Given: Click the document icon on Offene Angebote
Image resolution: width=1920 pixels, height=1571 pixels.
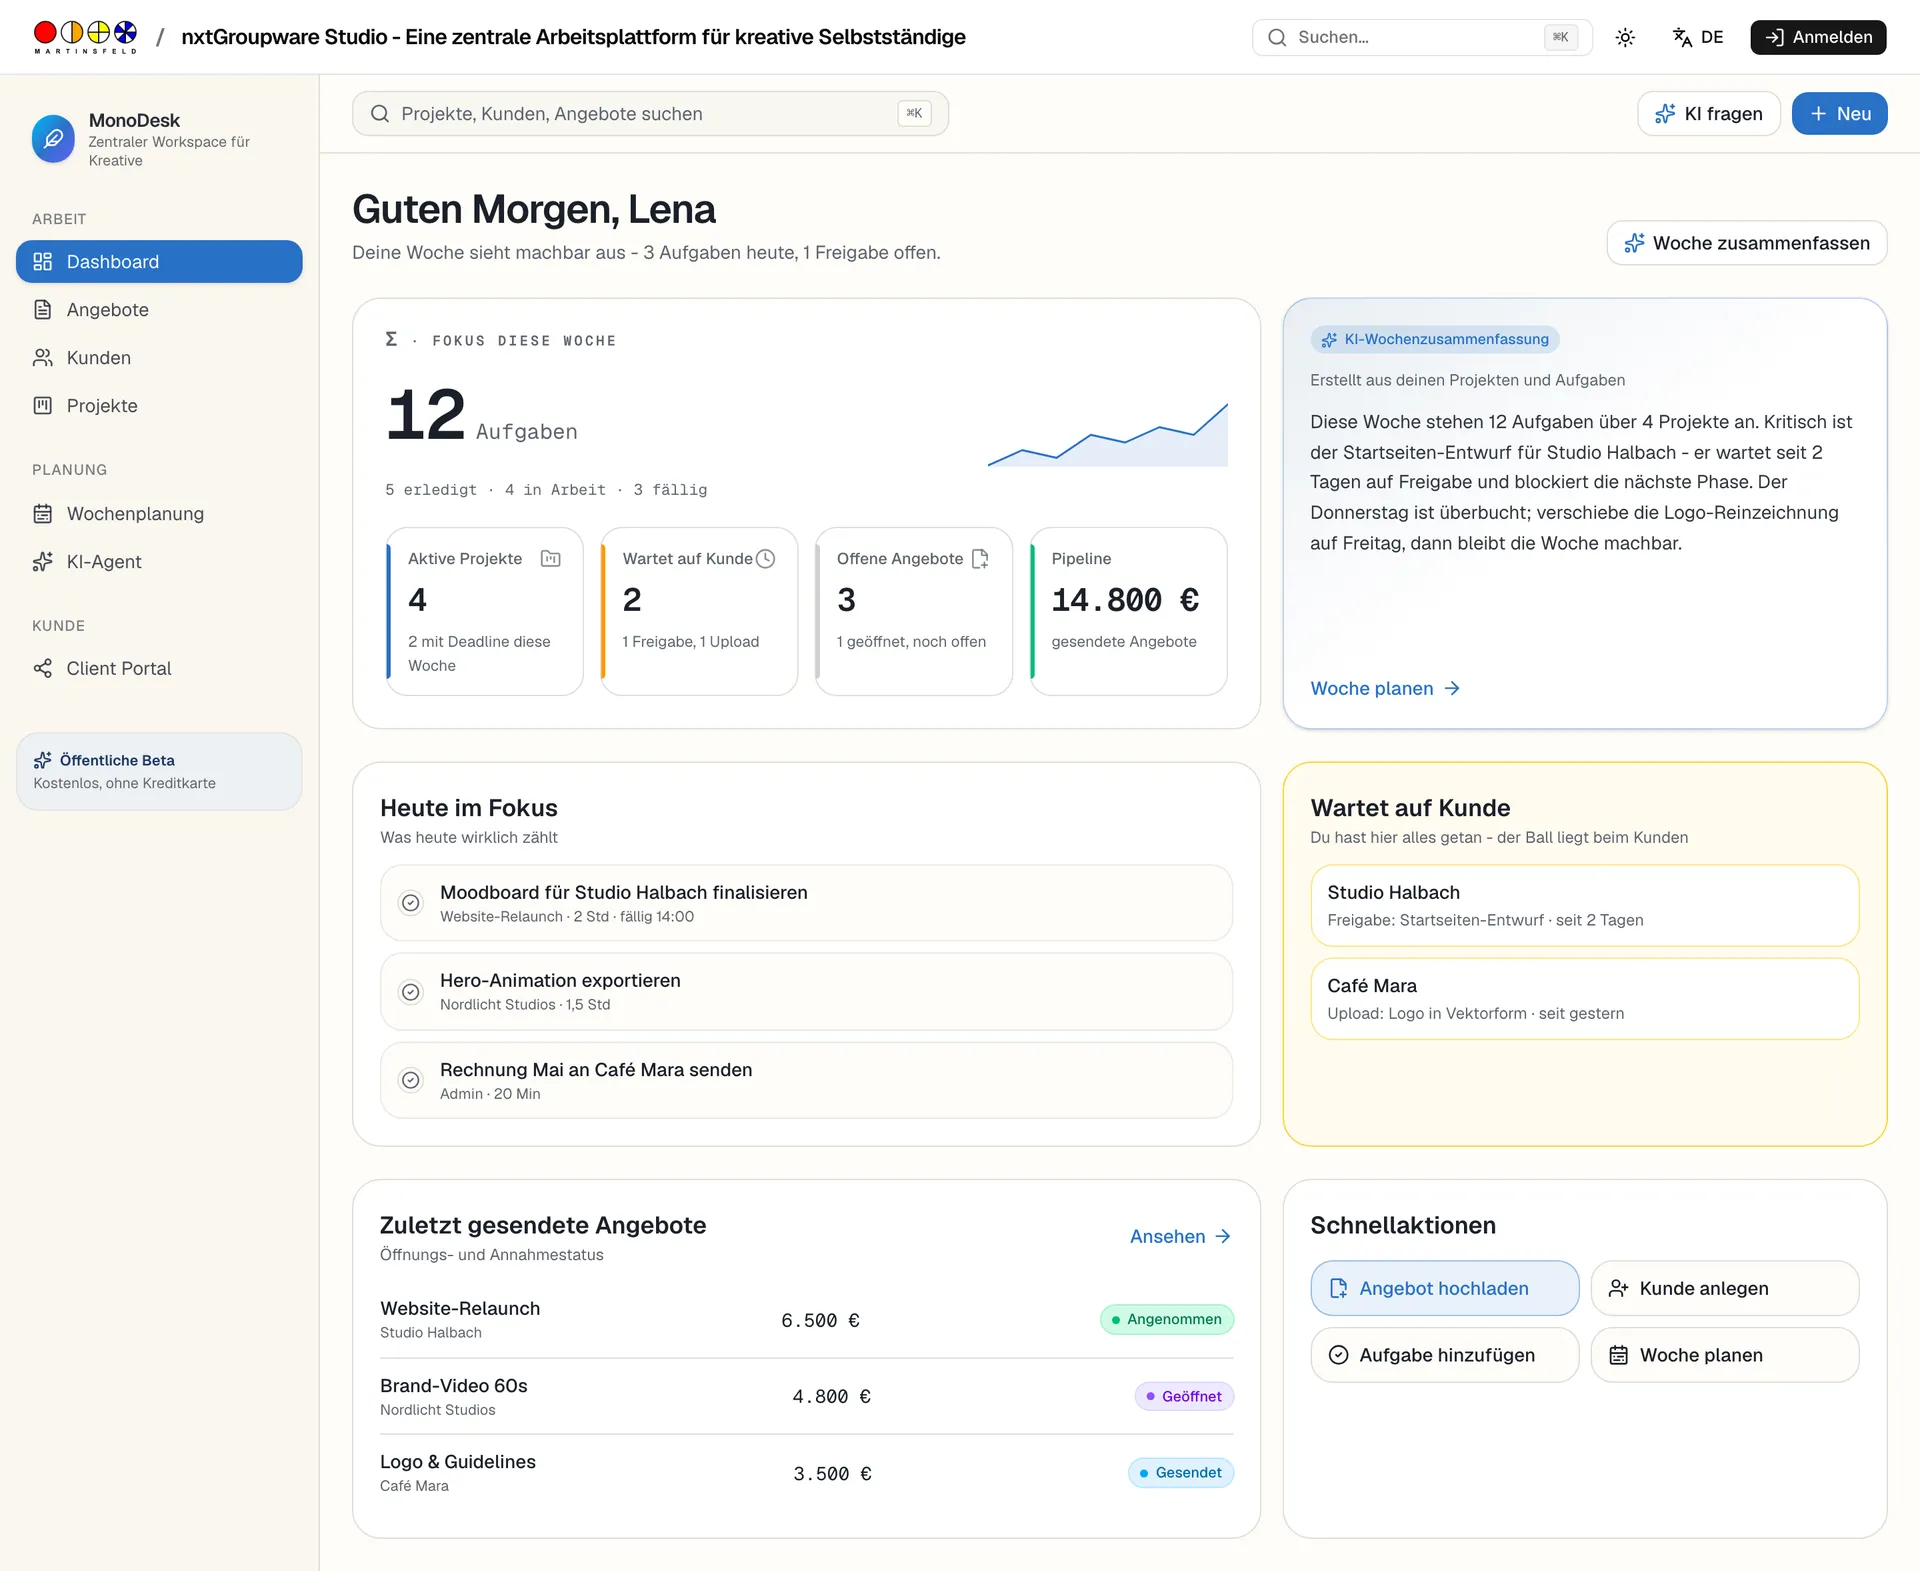Looking at the screenshot, I should (x=980, y=559).
